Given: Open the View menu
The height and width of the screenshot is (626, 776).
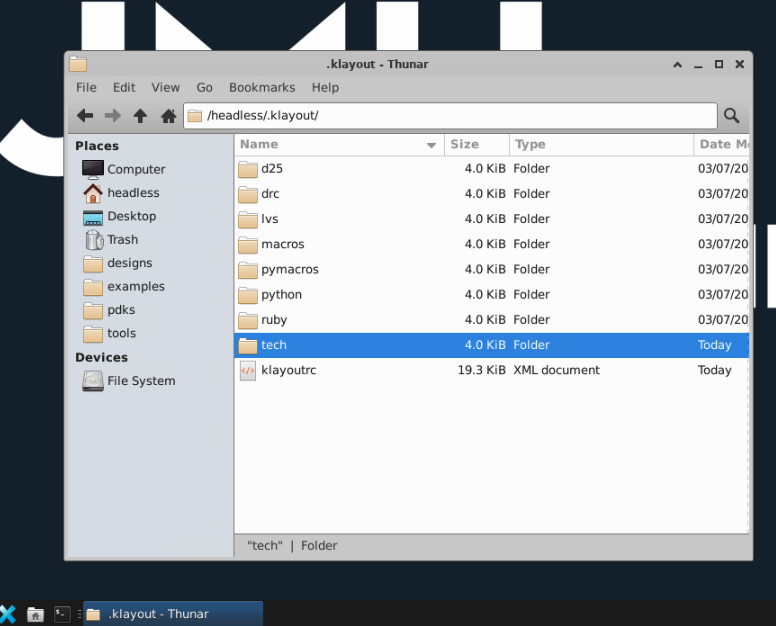Looking at the screenshot, I should (x=165, y=88).
